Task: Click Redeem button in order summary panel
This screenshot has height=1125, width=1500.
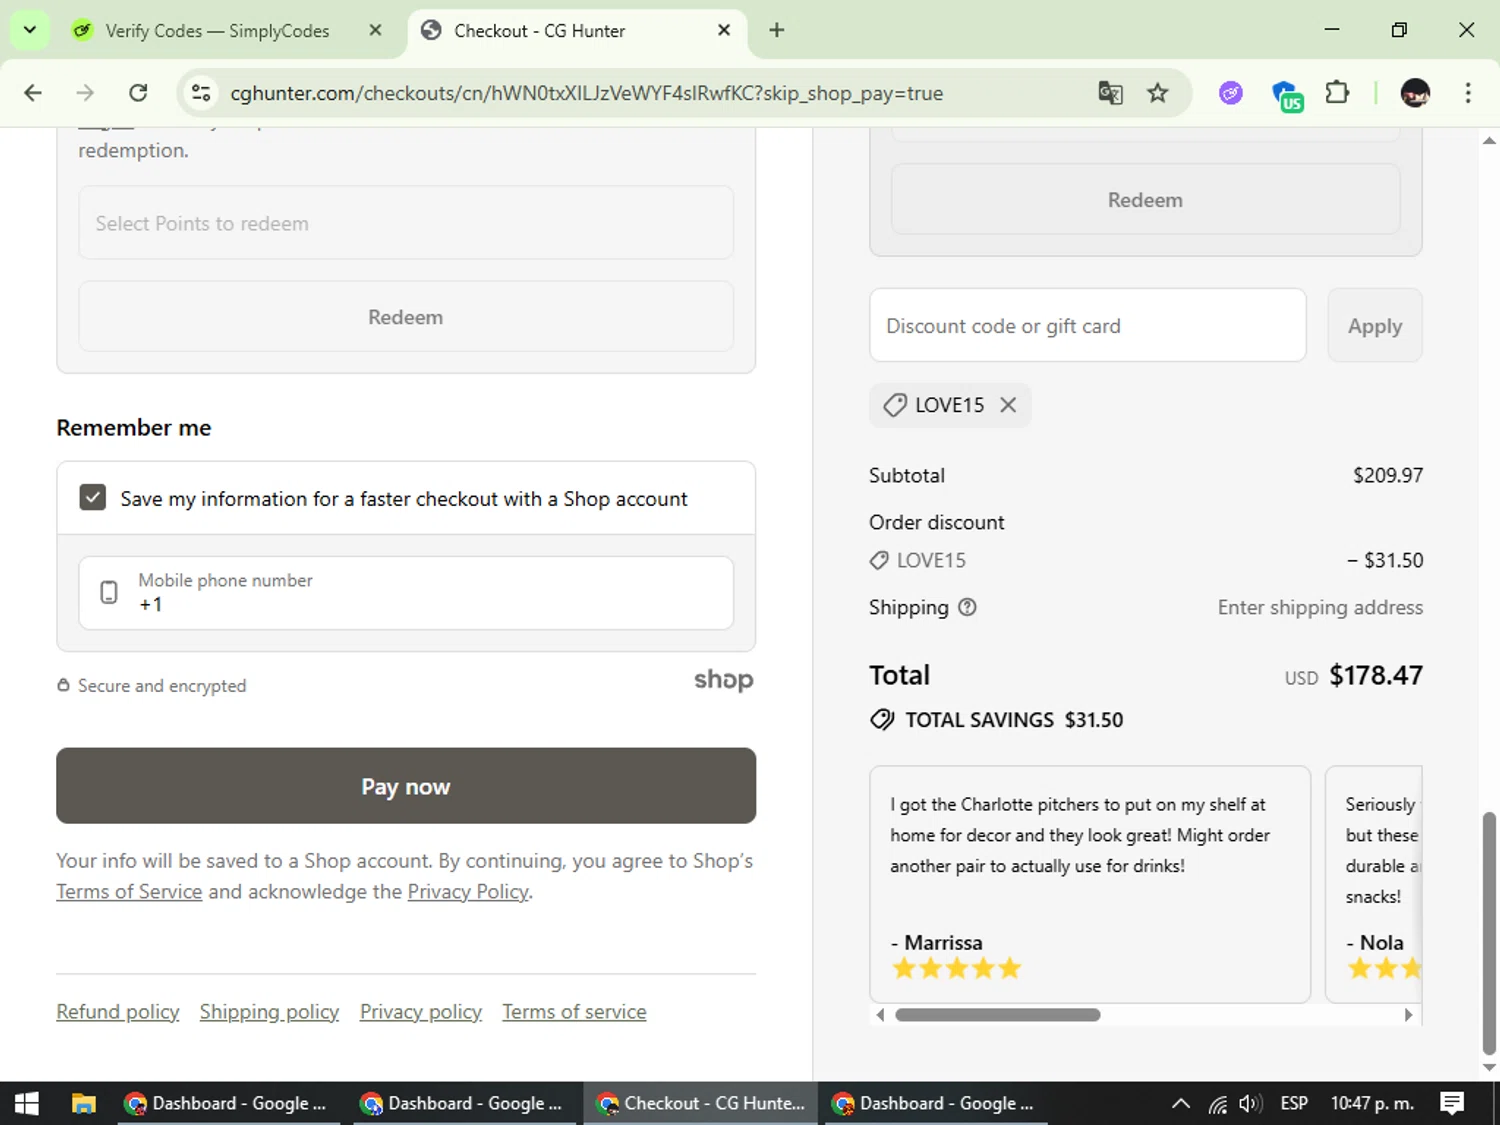Action: click(x=1145, y=200)
